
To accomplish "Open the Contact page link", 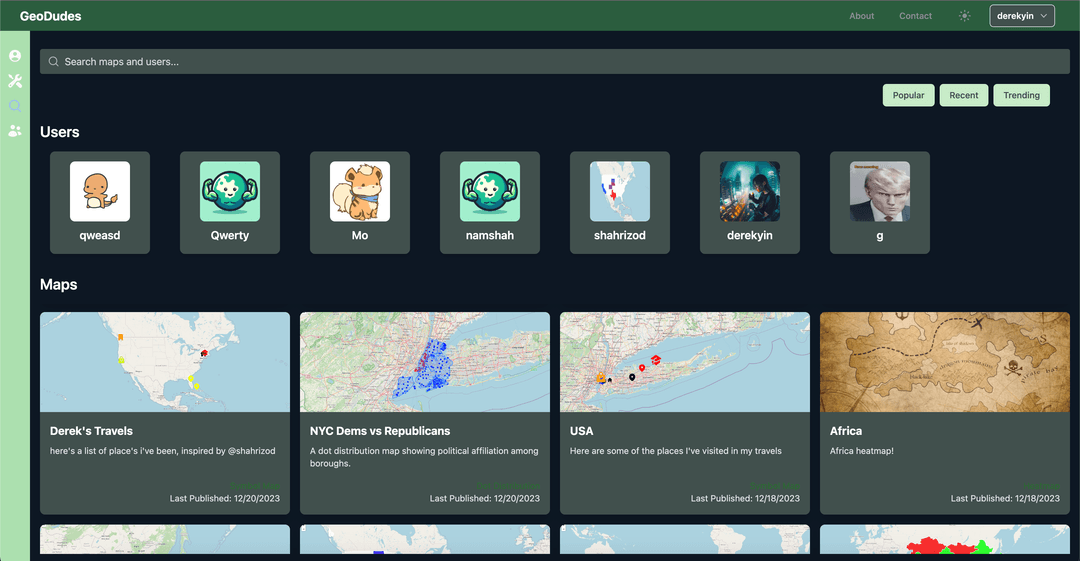I will (x=915, y=16).
